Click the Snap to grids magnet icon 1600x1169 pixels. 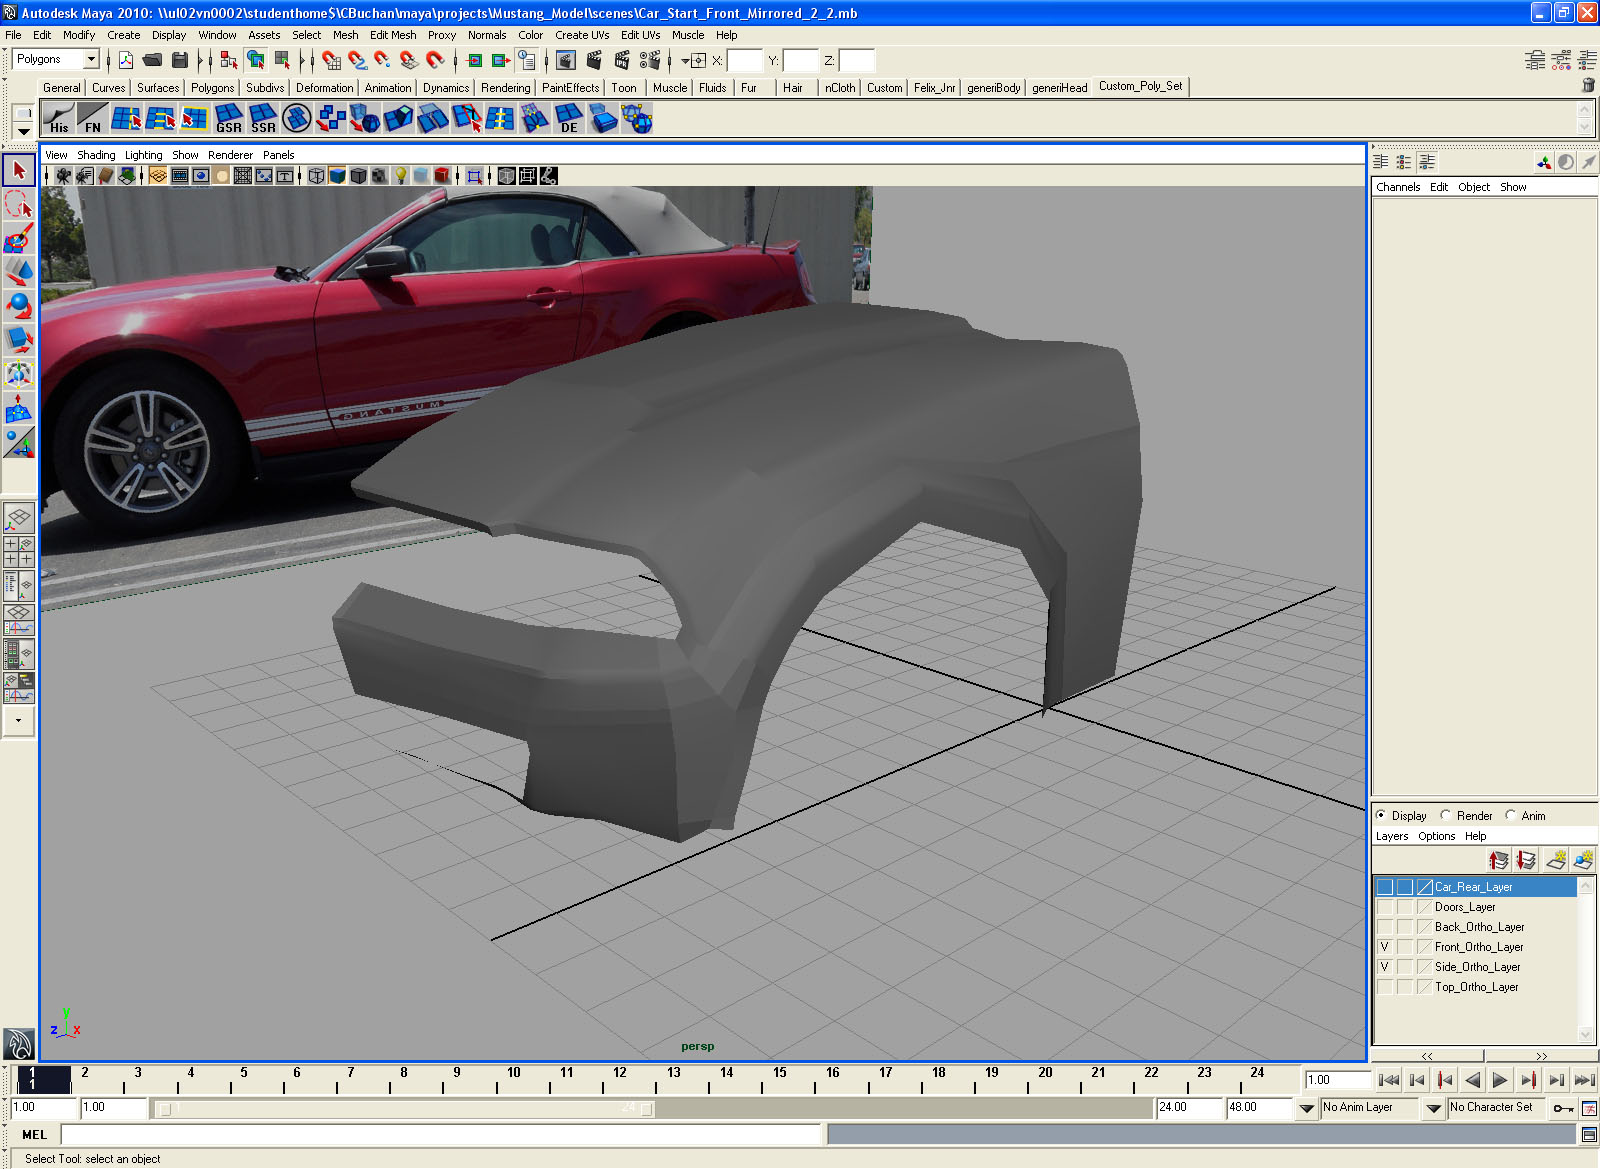tap(331, 61)
